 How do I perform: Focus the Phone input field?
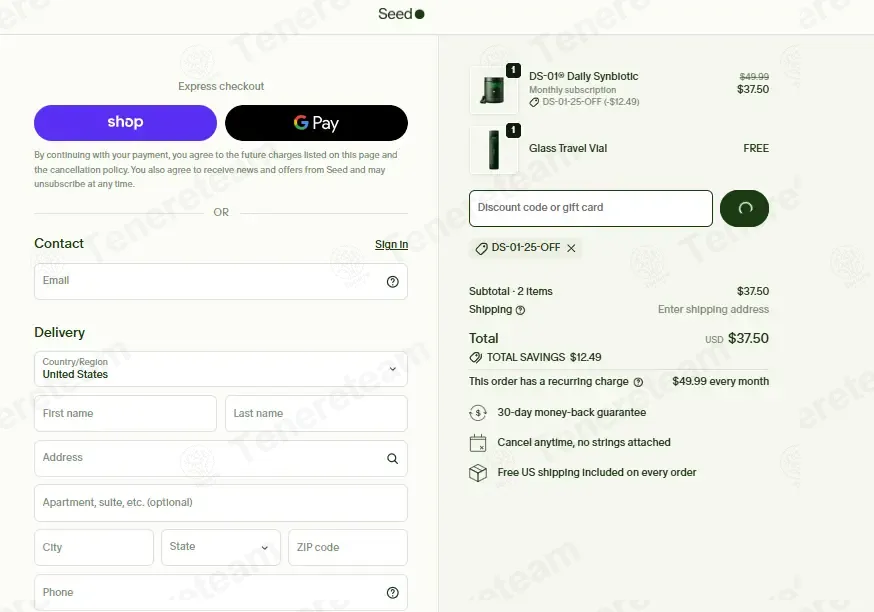[x=221, y=592]
